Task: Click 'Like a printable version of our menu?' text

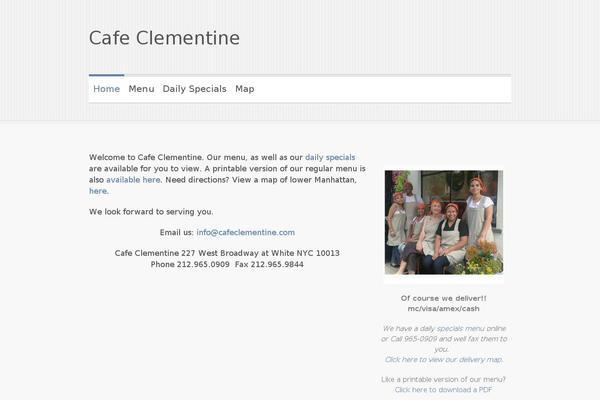Action: 443,379
